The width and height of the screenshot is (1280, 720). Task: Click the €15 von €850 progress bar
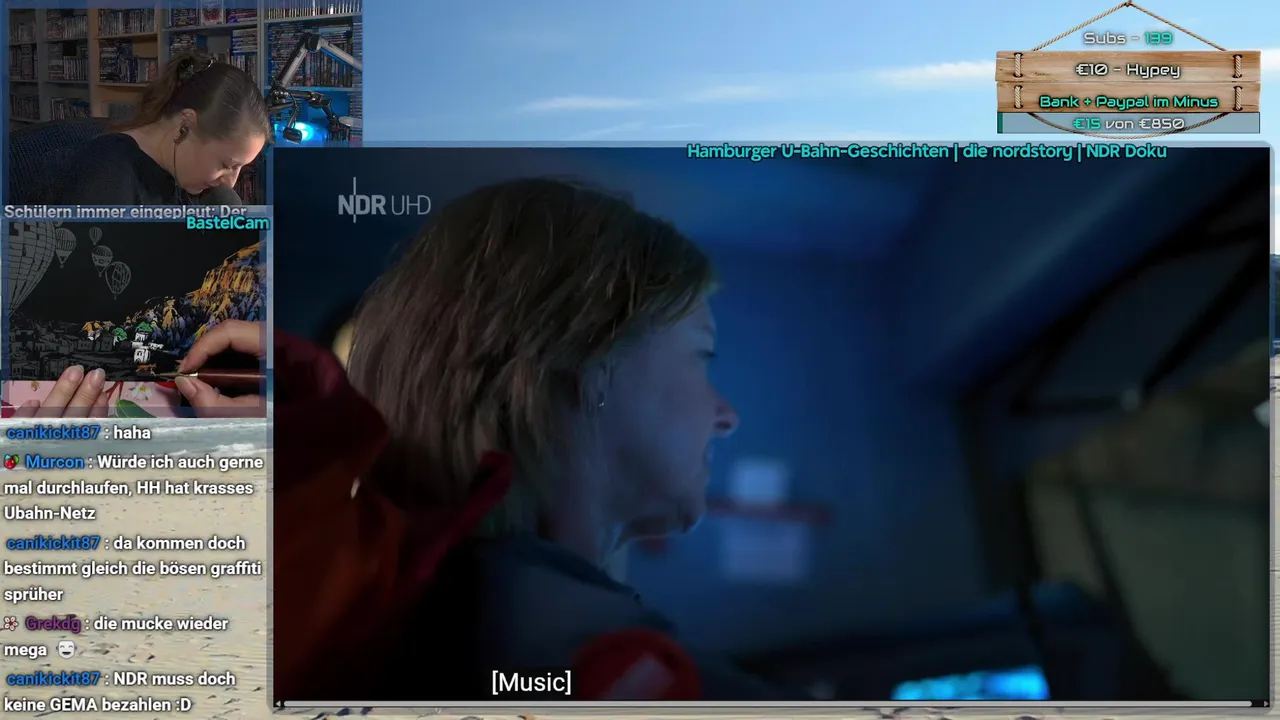coord(1128,124)
